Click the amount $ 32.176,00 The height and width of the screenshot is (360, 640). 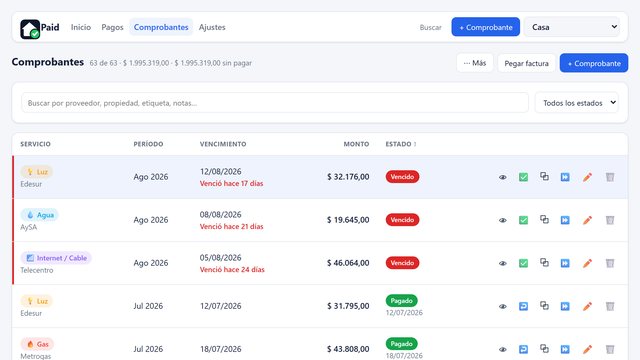coord(348,177)
